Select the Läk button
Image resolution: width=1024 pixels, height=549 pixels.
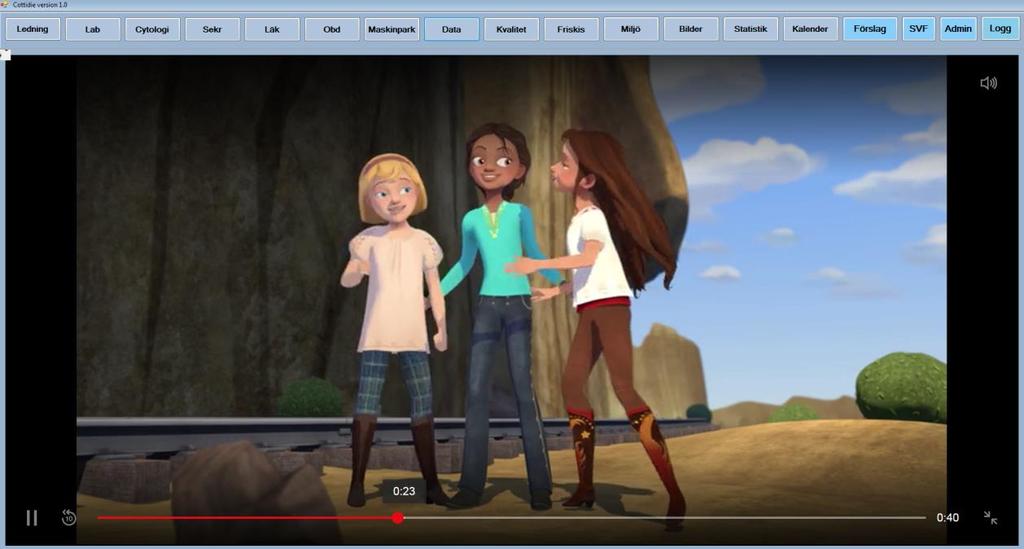[x=272, y=29]
